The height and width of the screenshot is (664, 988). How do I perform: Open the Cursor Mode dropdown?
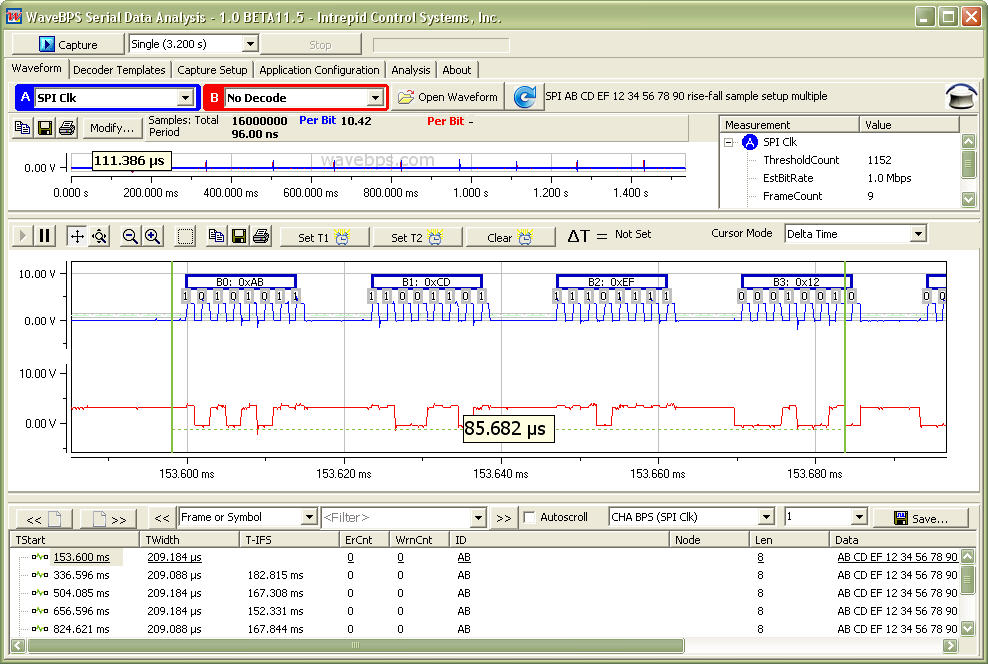918,234
